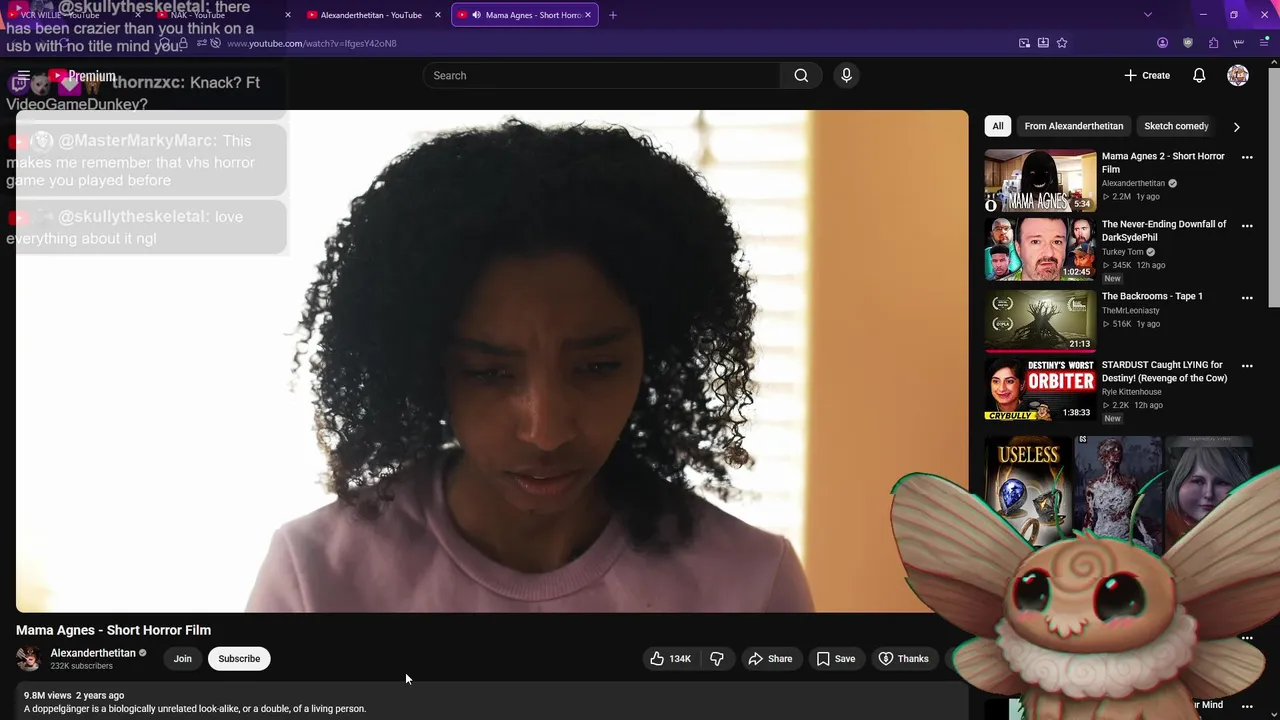Open the browser hamburger application menu
The image size is (1280, 720).
pos(1263,43)
